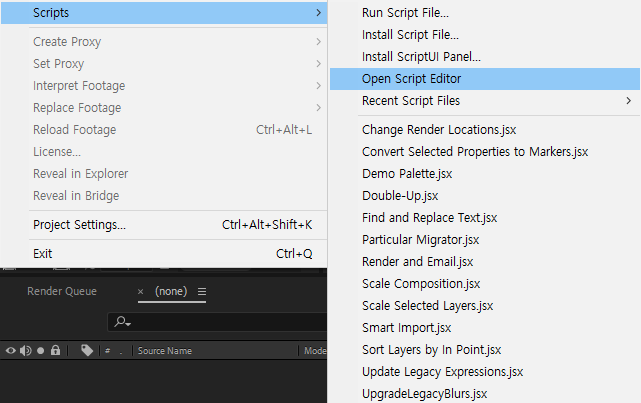Launch Particular Migrator.jsx script
The height and width of the screenshot is (403, 641).
point(485,240)
